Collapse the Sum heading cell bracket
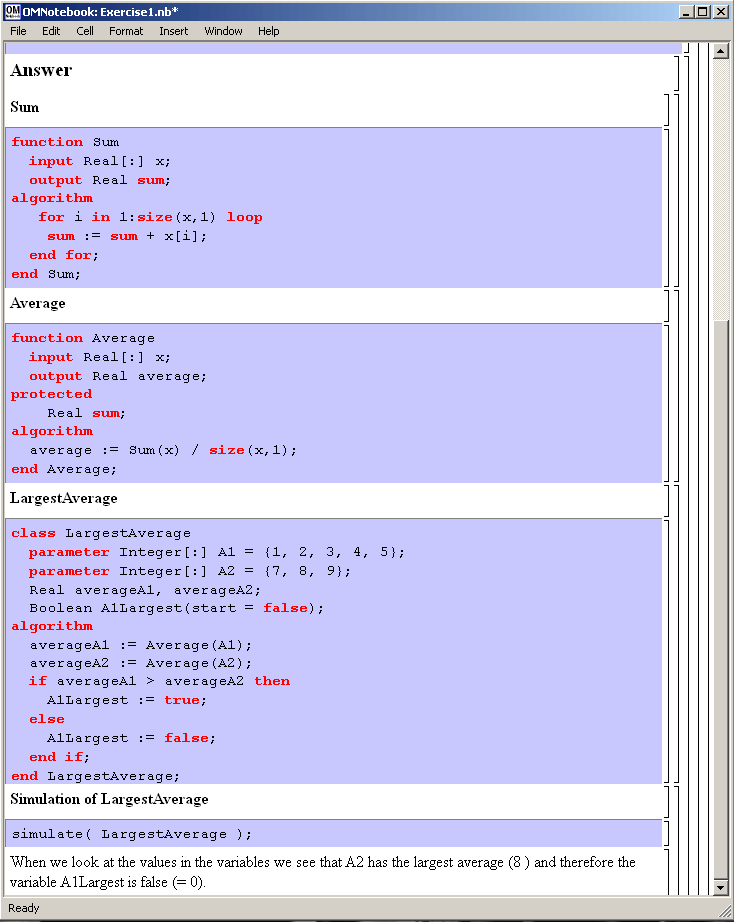Image resolution: width=734 pixels, height=922 pixels. coord(668,108)
